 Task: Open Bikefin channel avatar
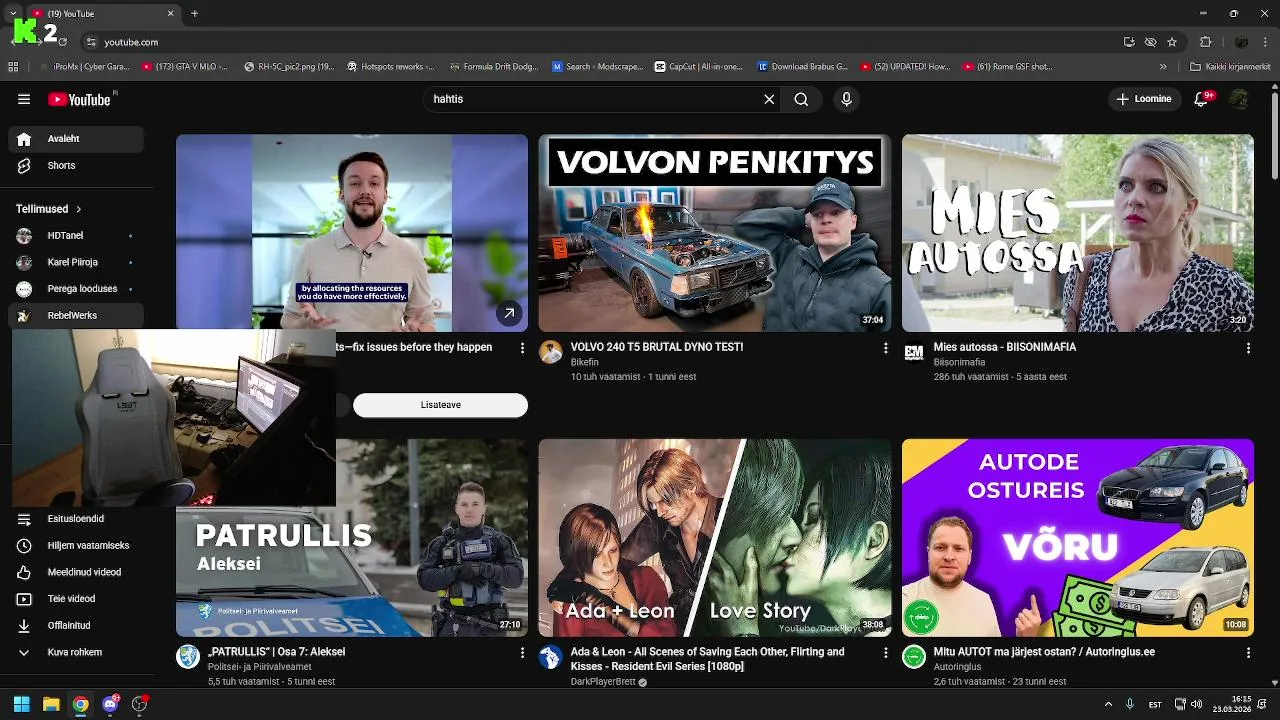(551, 352)
